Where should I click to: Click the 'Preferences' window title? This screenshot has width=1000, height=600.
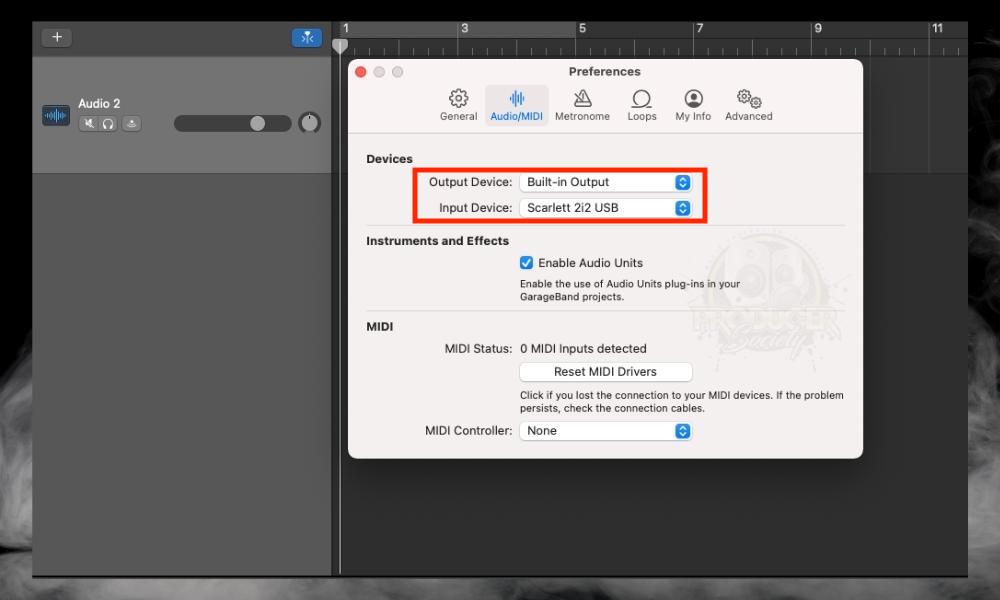point(605,71)
